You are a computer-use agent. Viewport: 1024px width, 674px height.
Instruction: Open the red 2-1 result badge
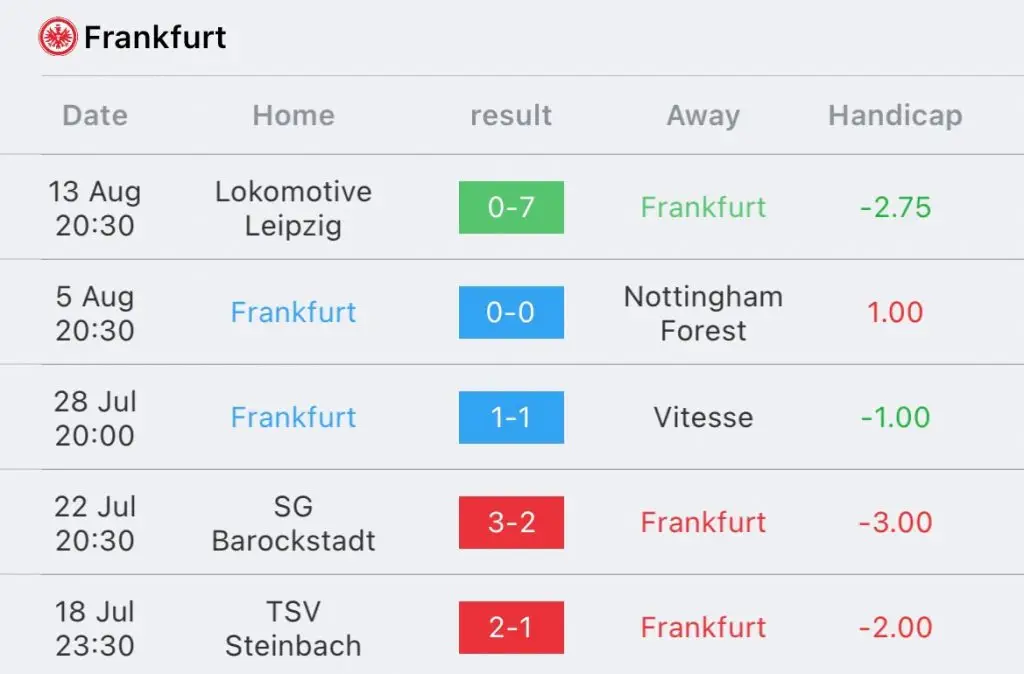511,628
